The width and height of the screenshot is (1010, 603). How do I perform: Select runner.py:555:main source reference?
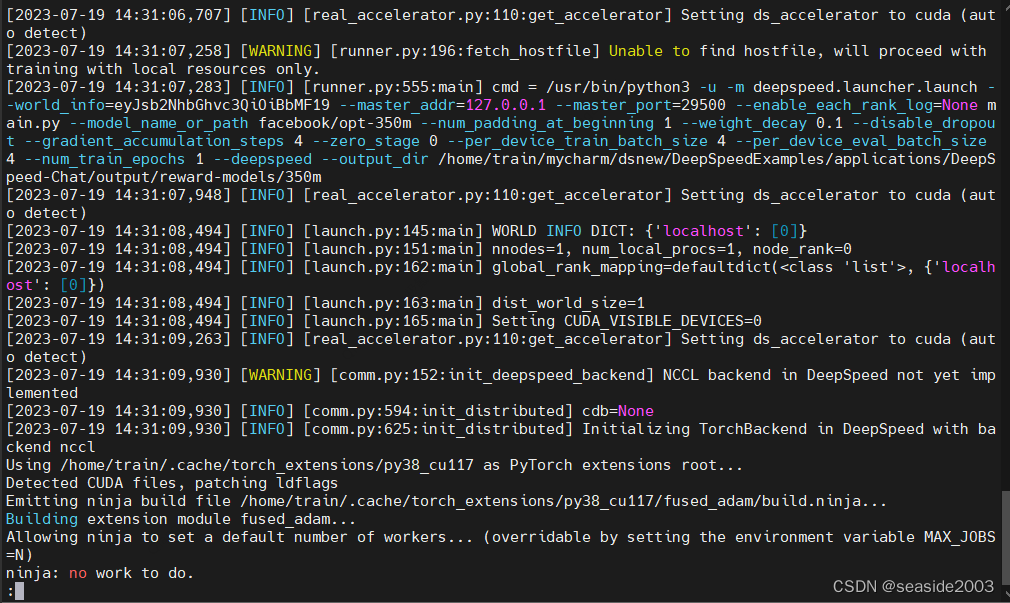point(393,87)
